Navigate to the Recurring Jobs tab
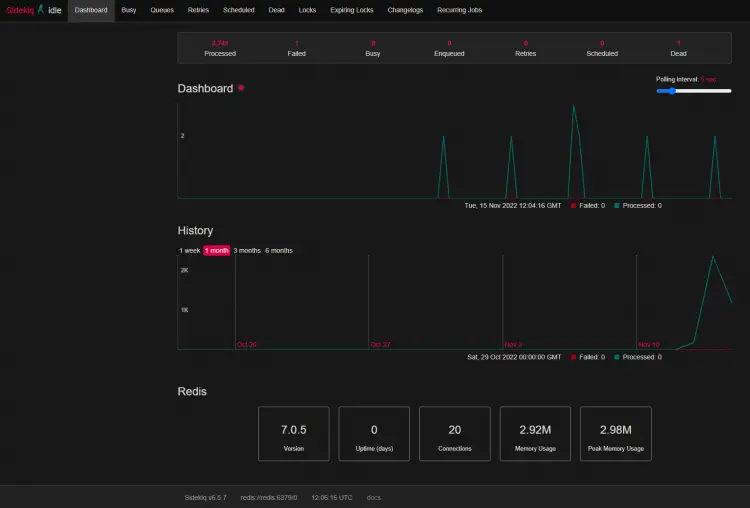This screenshot has height=508, width=750. [x=458, y=10]
